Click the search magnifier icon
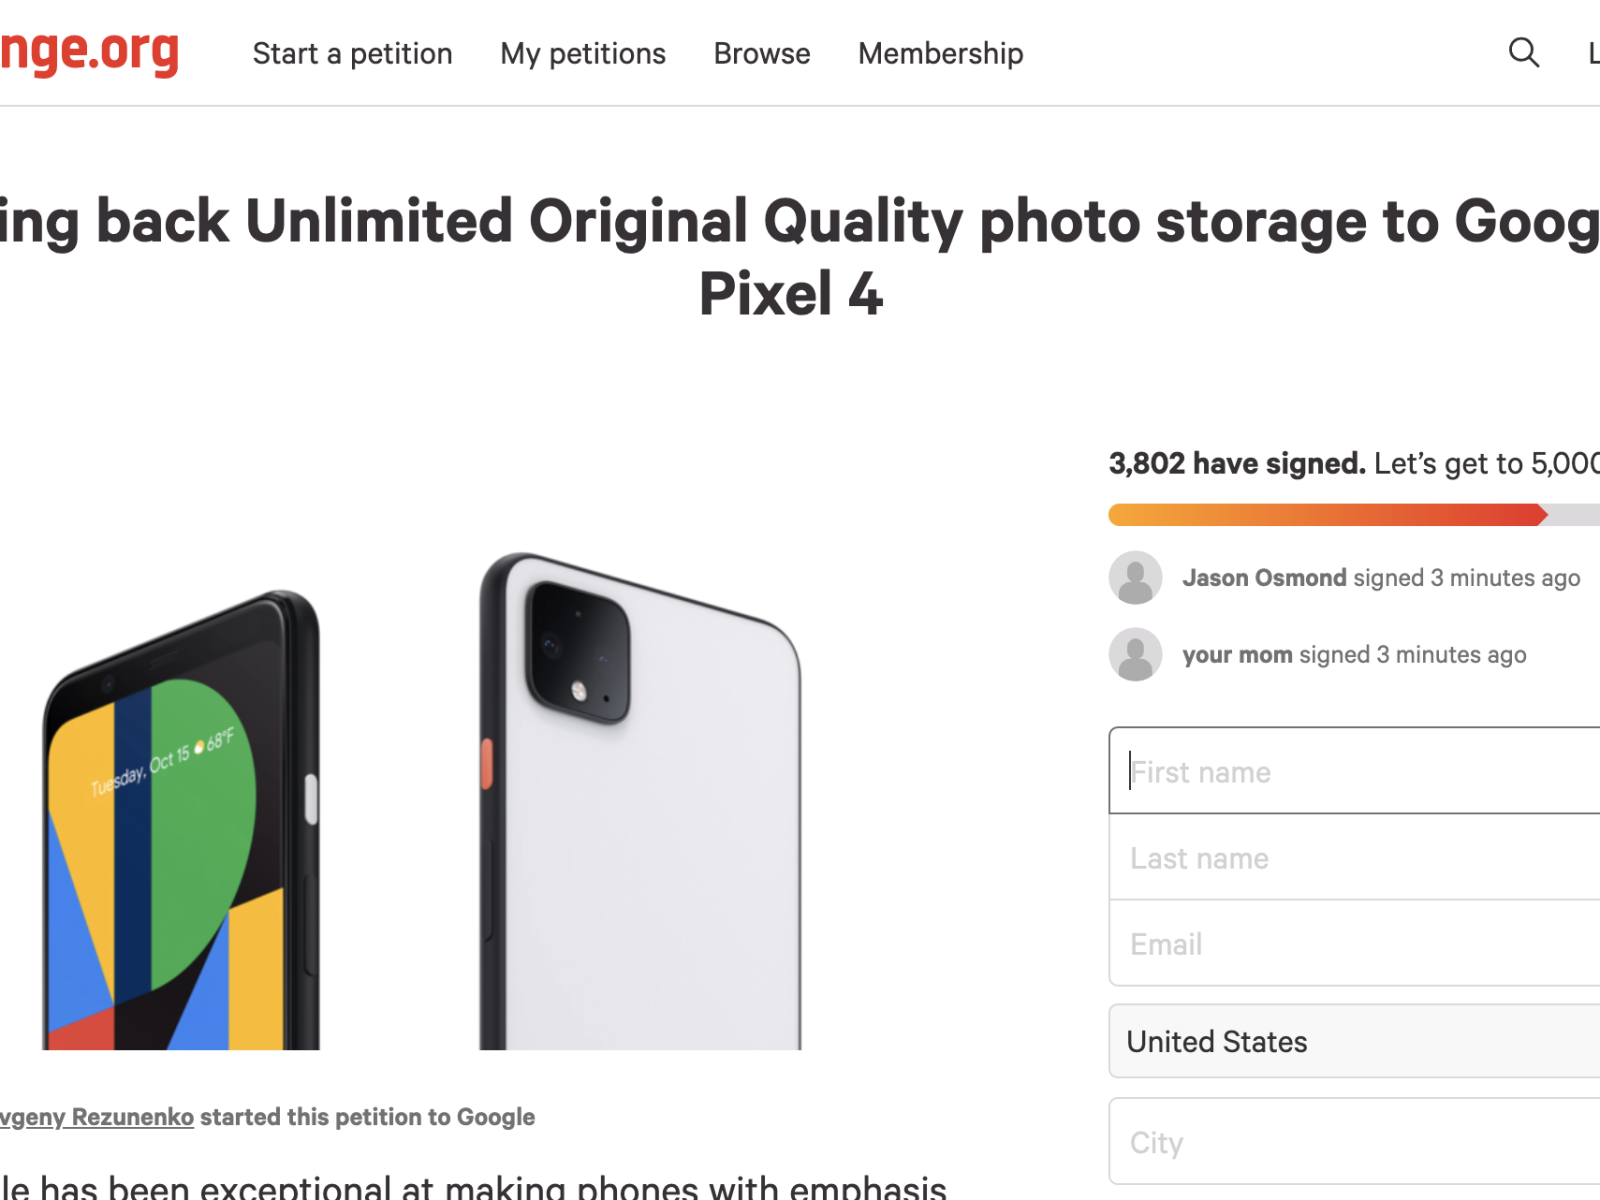The width and height of the screenshot is (1600, 1200). (x=1523, y=52)
